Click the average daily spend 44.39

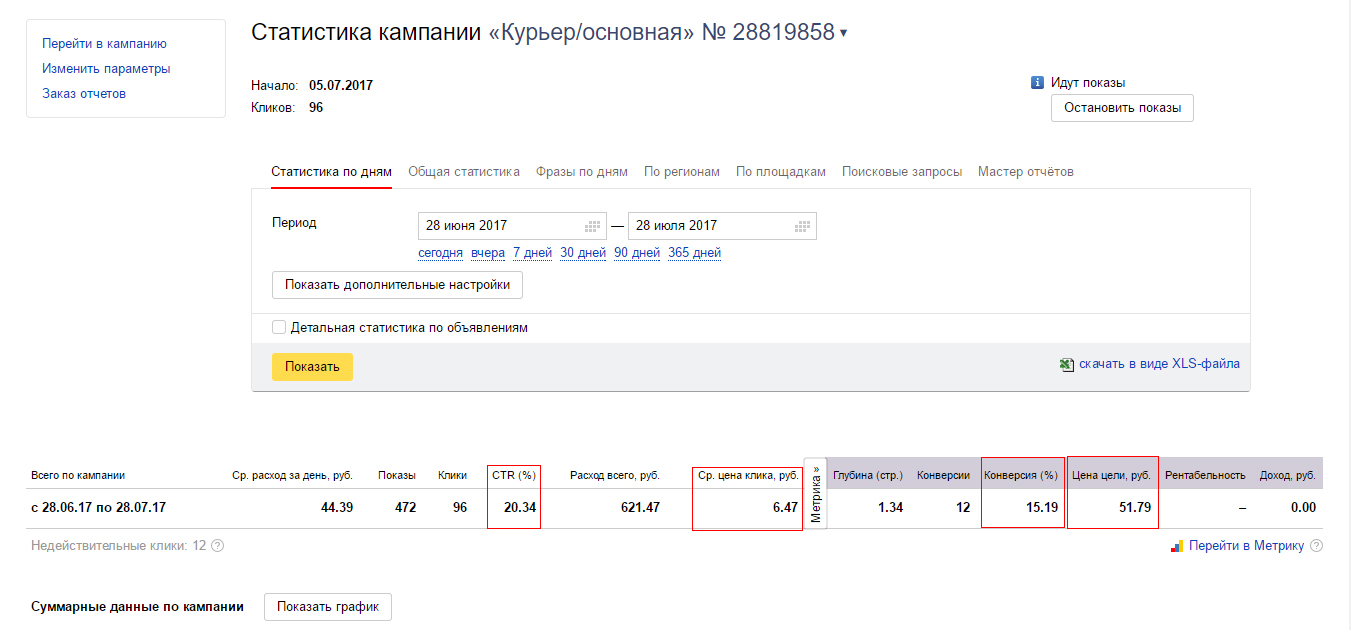(336, 508)
